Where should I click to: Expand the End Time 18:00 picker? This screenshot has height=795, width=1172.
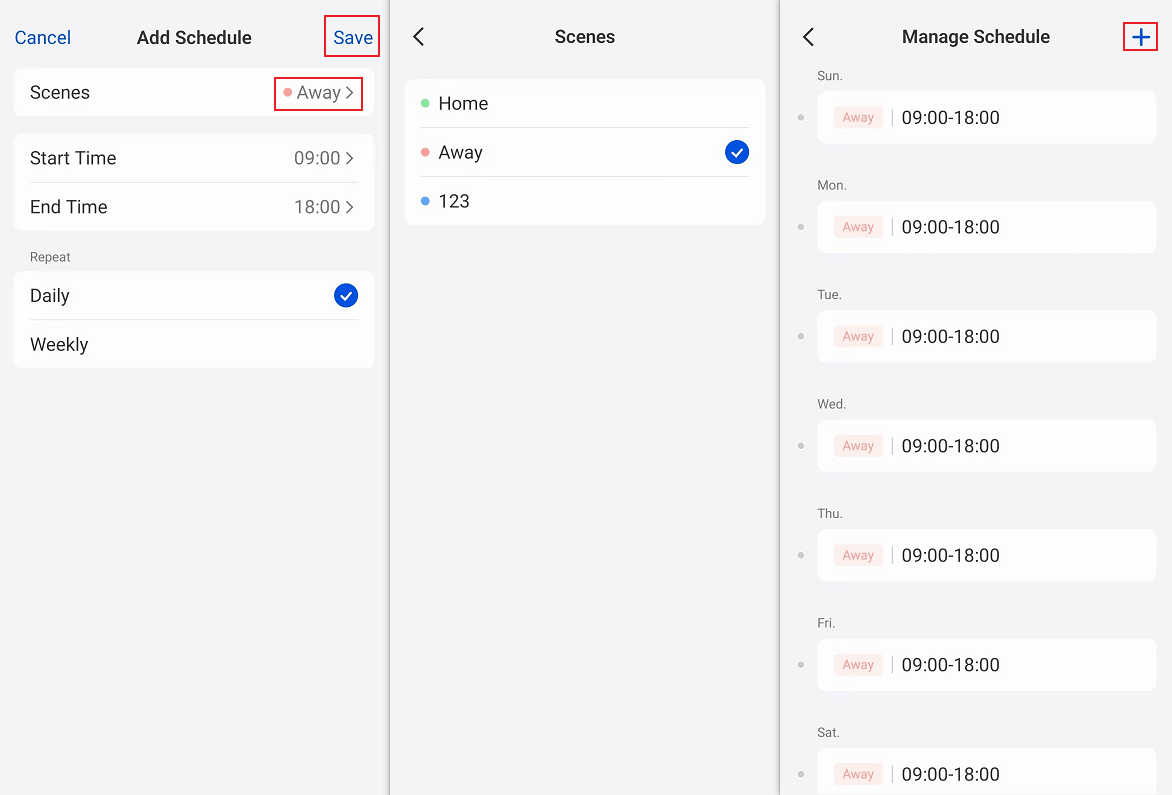click(x=323, y=207)
